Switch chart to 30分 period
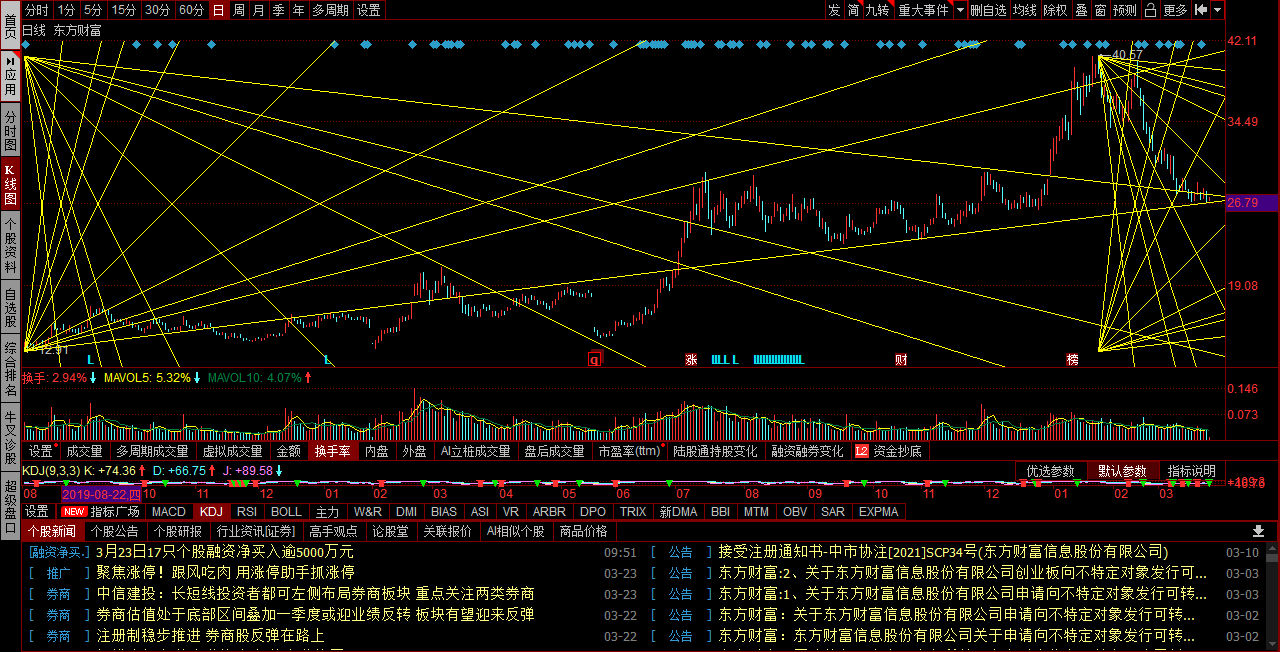The width and height of the screenshot is (1280, 652). point(157,10)
